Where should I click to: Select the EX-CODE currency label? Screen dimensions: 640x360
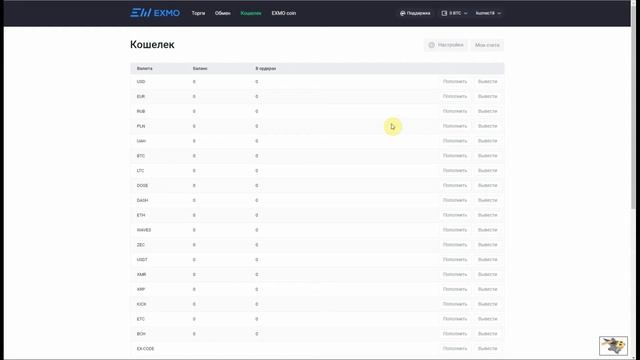pyautogui.click(x=145, y=349)
